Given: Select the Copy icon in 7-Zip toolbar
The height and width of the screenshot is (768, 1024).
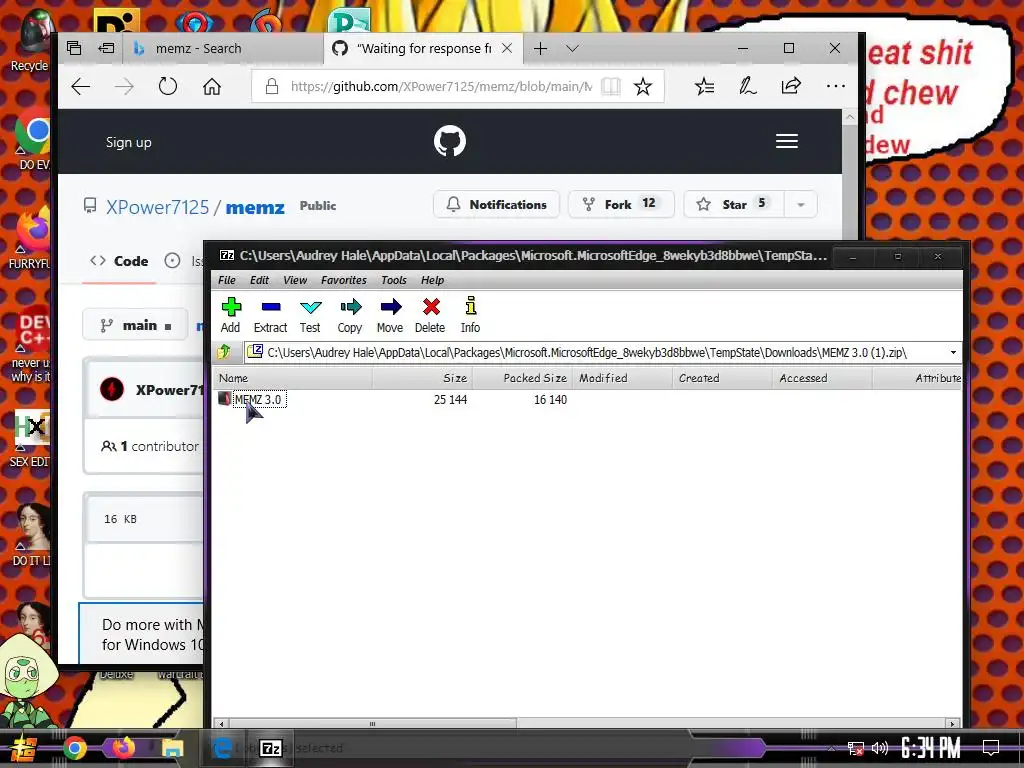Looking at the screenshot, I should [x=350, y=315].
